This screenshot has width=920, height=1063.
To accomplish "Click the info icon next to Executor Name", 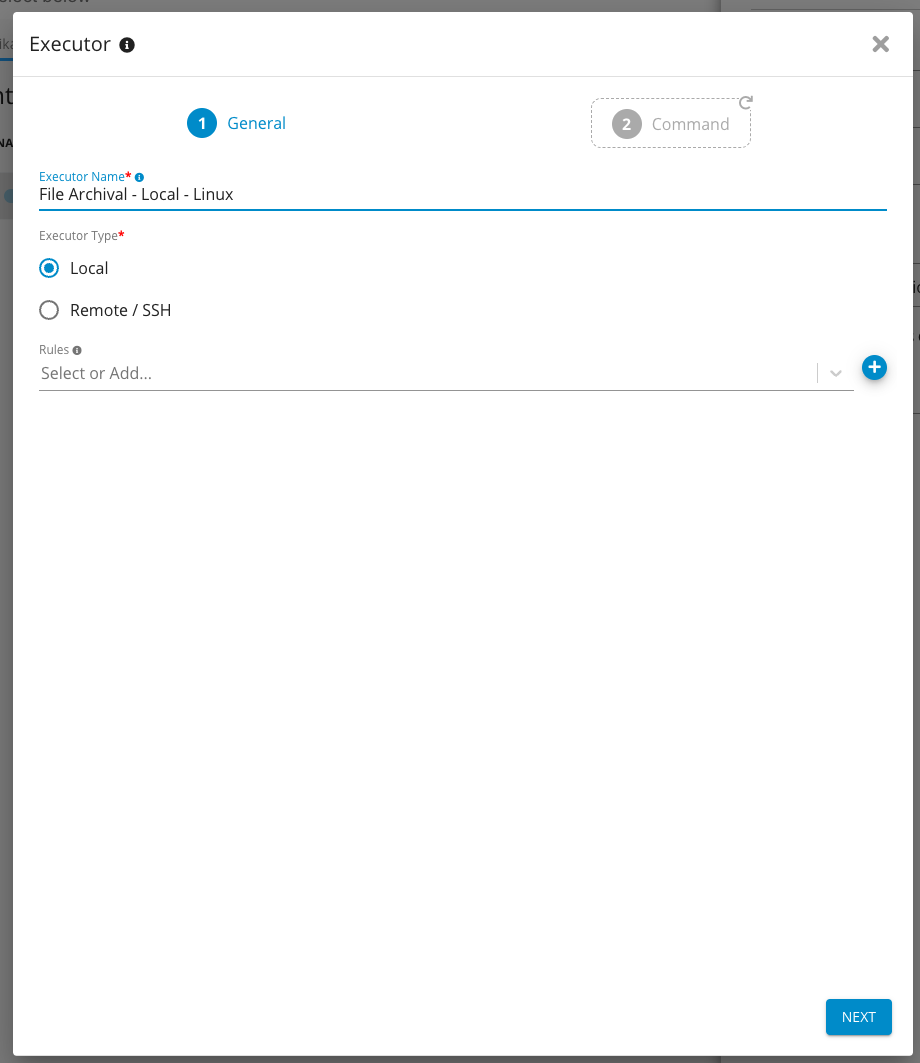I will (140, 177).
